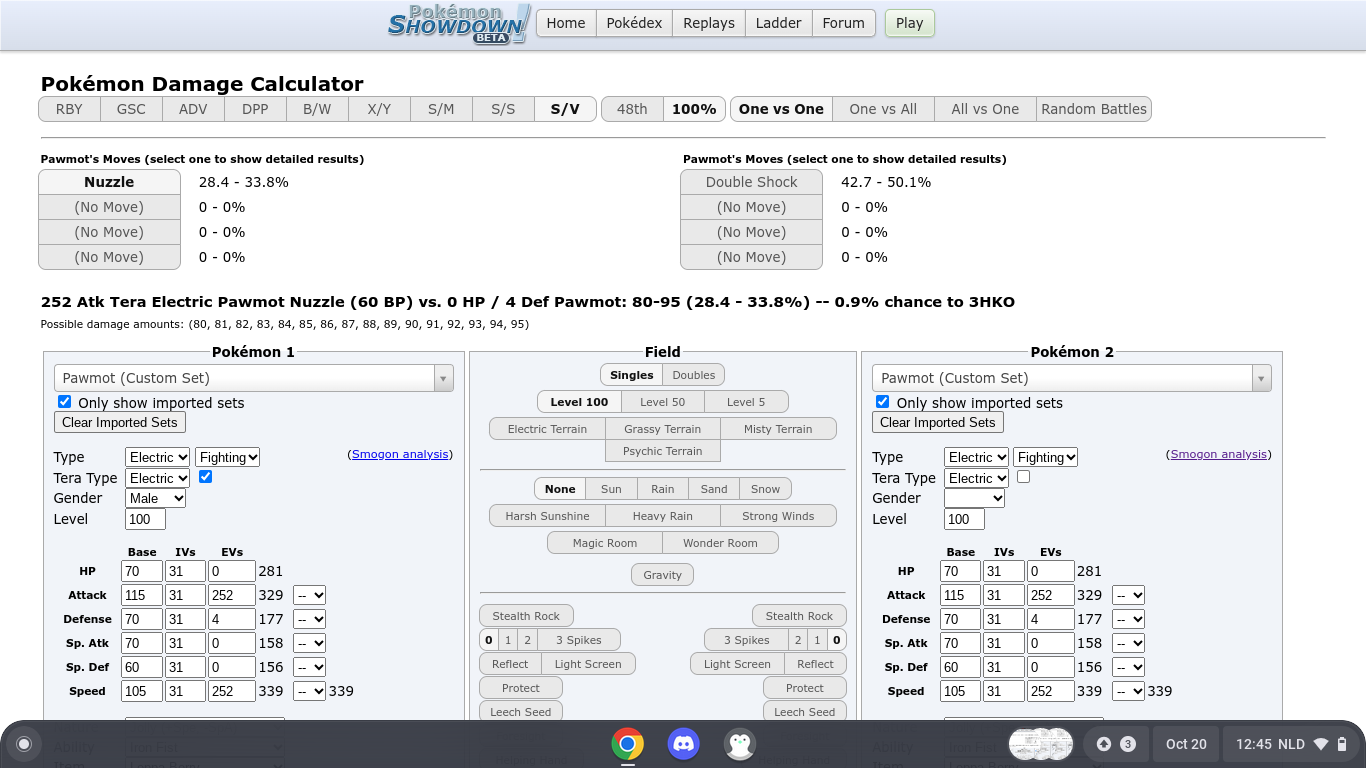The image size is (1366, 768).
Task: Clear Imported Sets for Pokémon 1
Action: (x=120, y=422)
